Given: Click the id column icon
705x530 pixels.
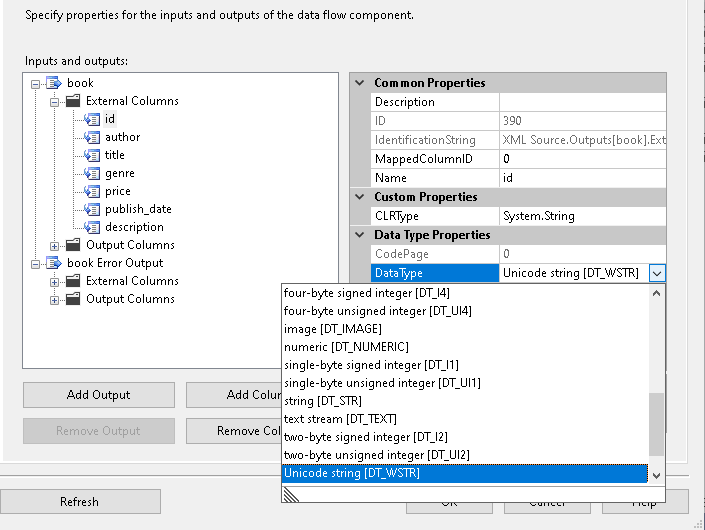Looking at the screenshot, I should click(92, 119).
